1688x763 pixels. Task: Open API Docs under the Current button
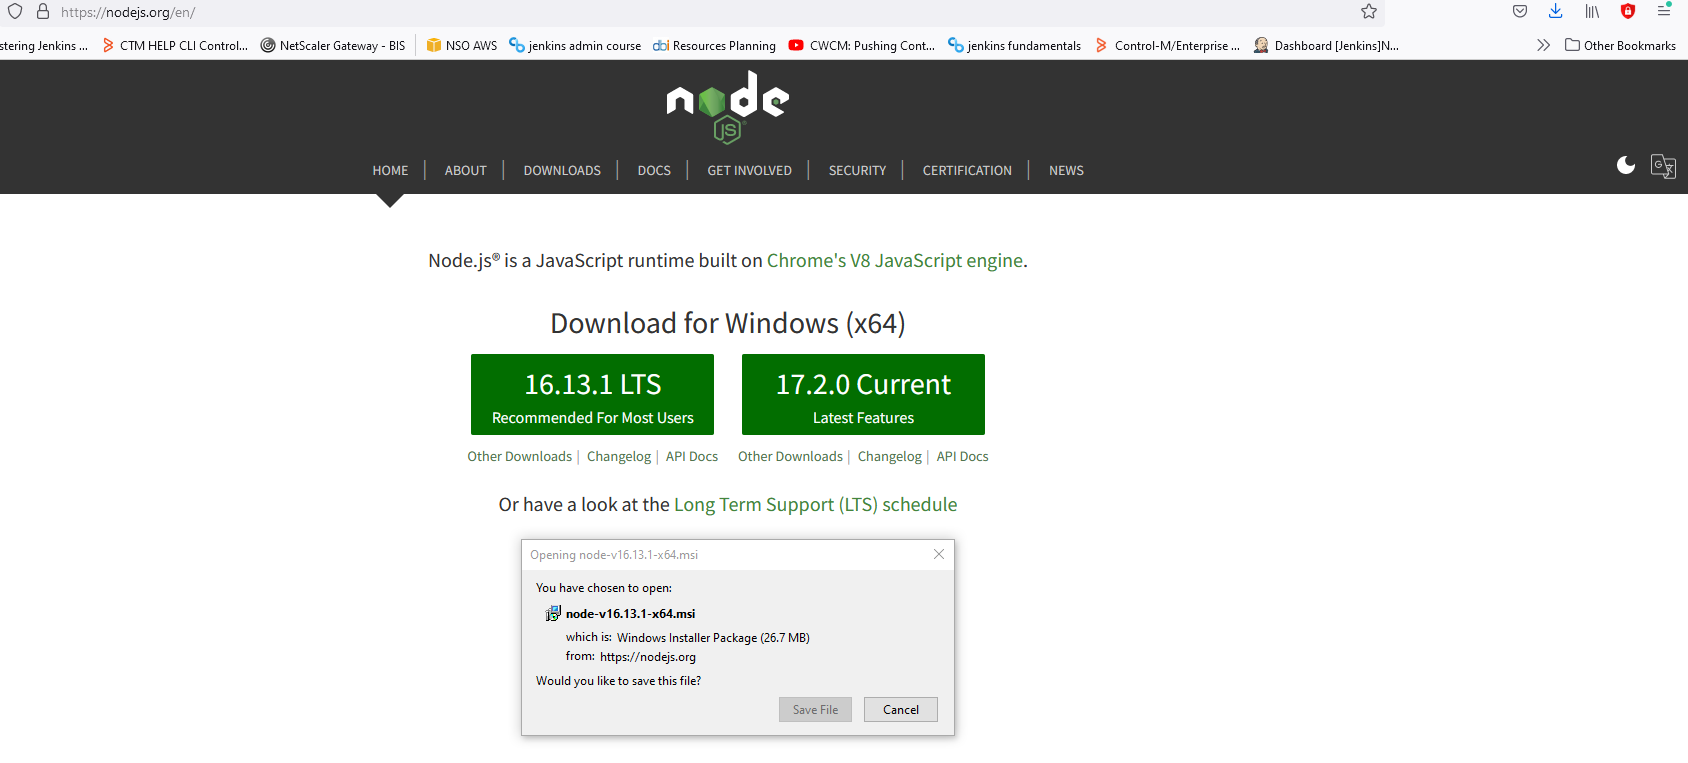[963, 456]
